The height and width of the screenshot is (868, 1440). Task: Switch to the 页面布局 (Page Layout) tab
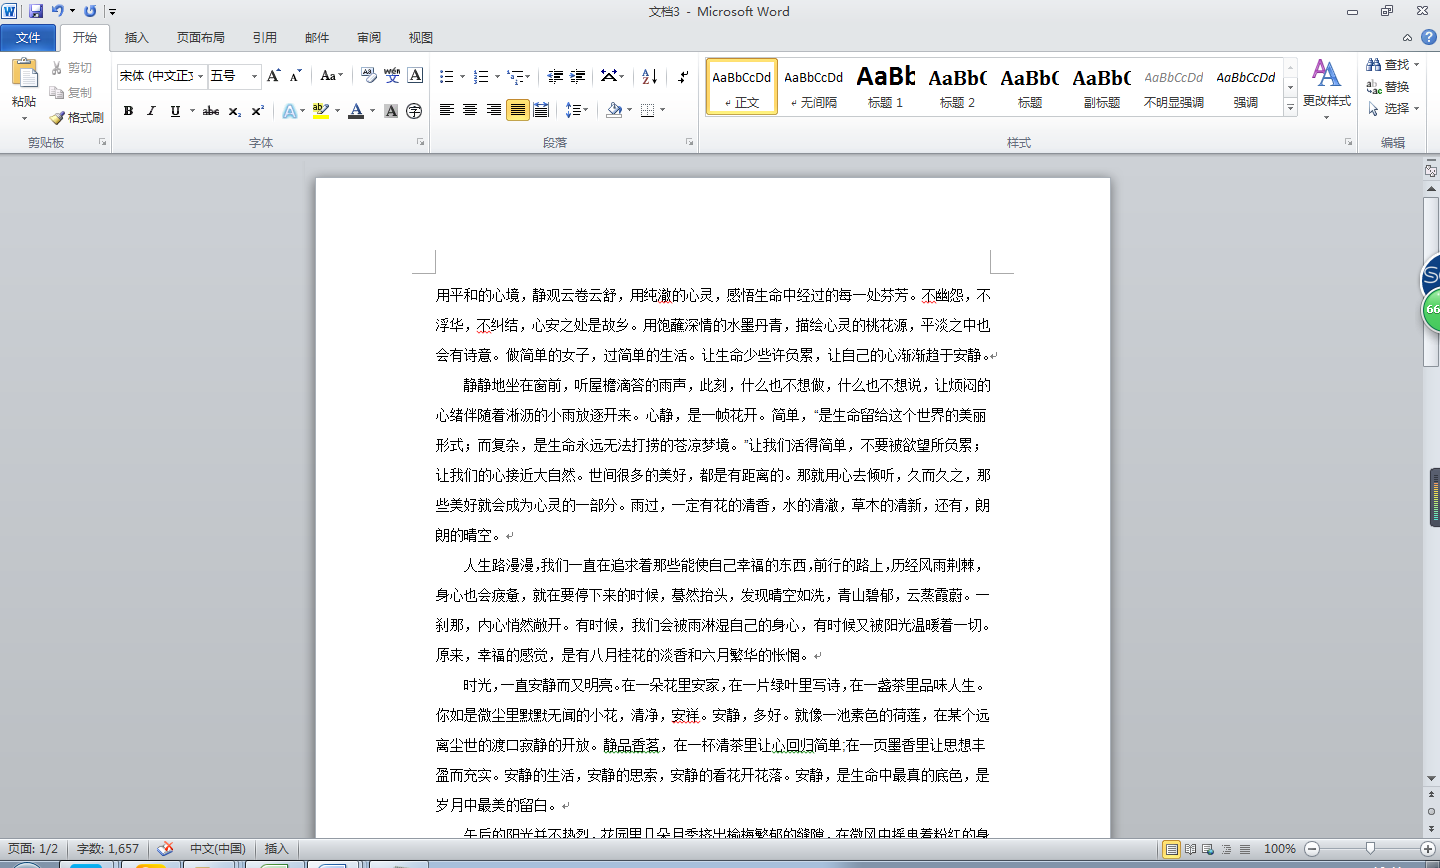201,38
